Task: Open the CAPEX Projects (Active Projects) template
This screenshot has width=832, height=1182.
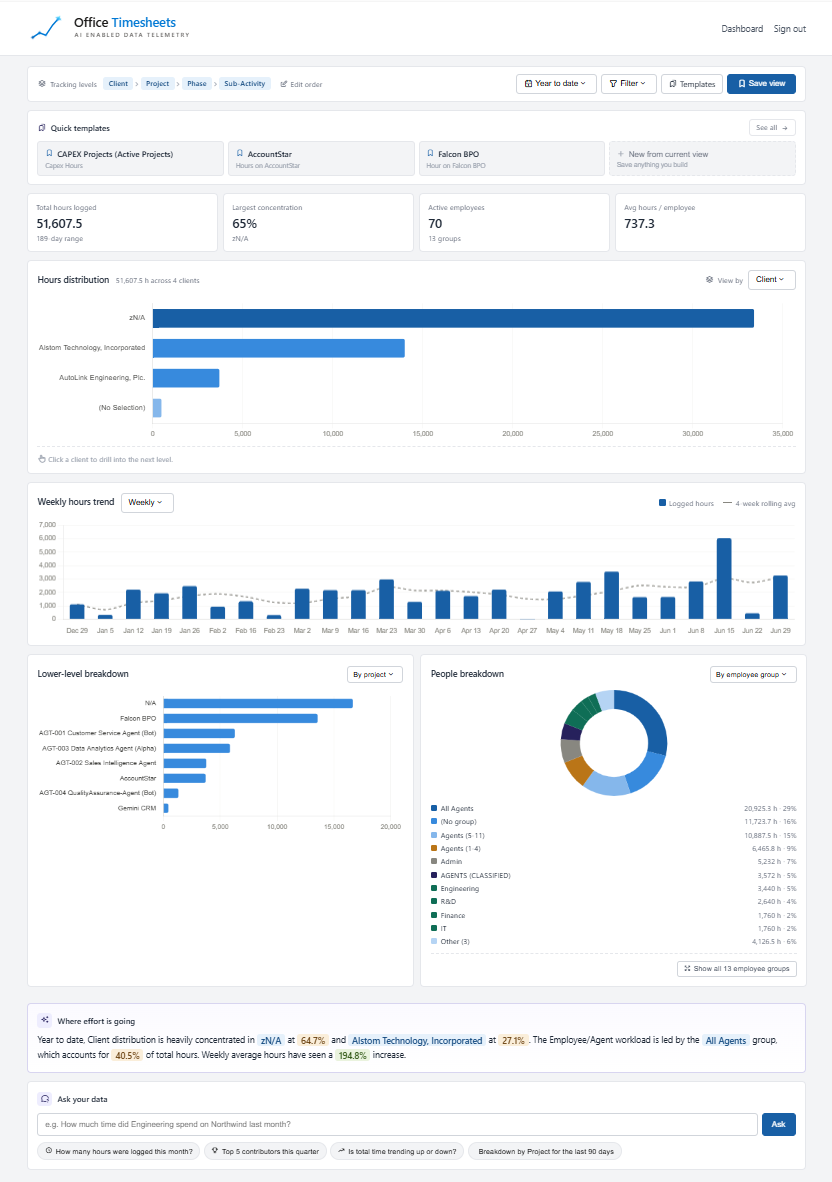Action: pyautogui.click(x=130, y=158)
